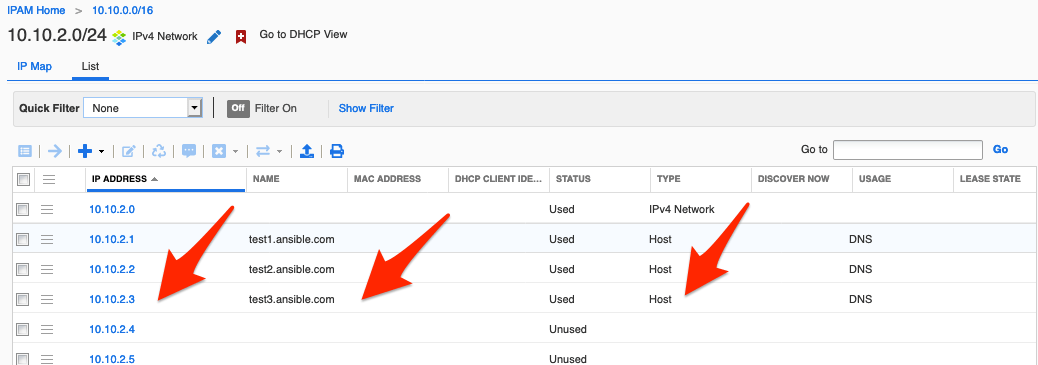Click the right arrow toolbar icon

click(55, 151)
